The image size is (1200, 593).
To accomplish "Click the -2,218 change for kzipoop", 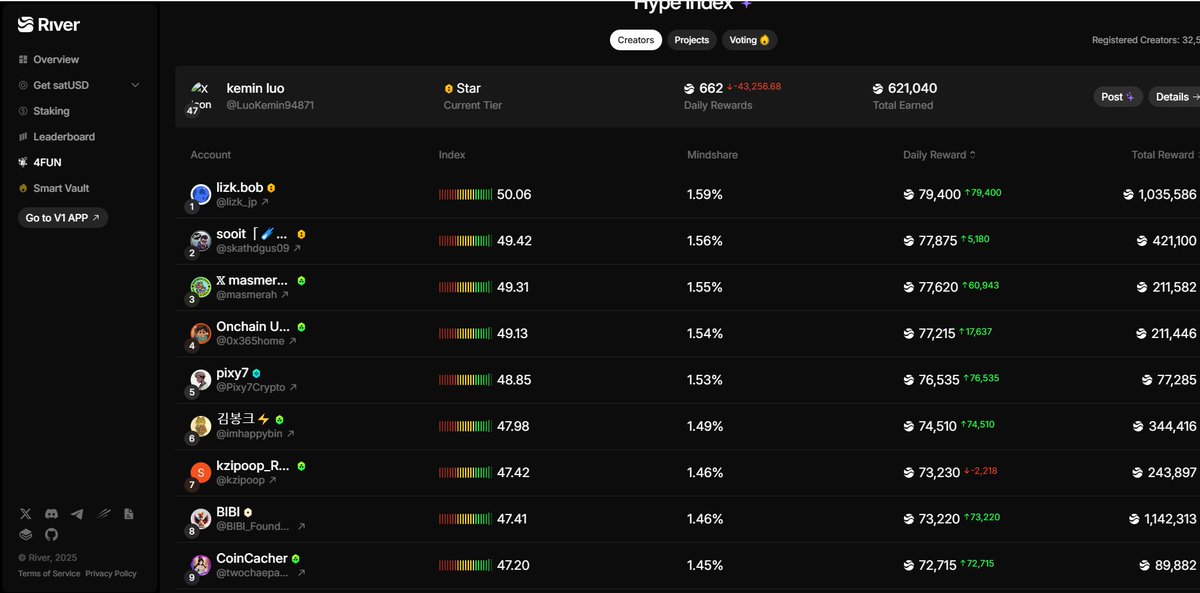I will click(981, 470).
